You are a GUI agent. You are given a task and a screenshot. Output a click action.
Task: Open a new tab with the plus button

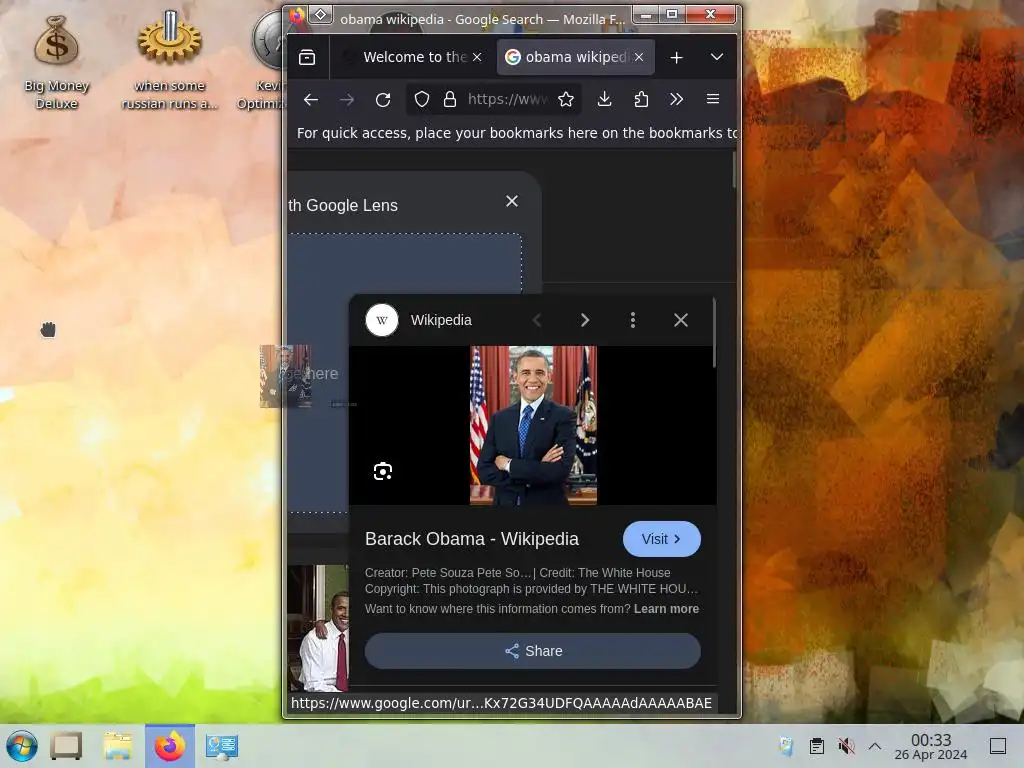(677, 57)
